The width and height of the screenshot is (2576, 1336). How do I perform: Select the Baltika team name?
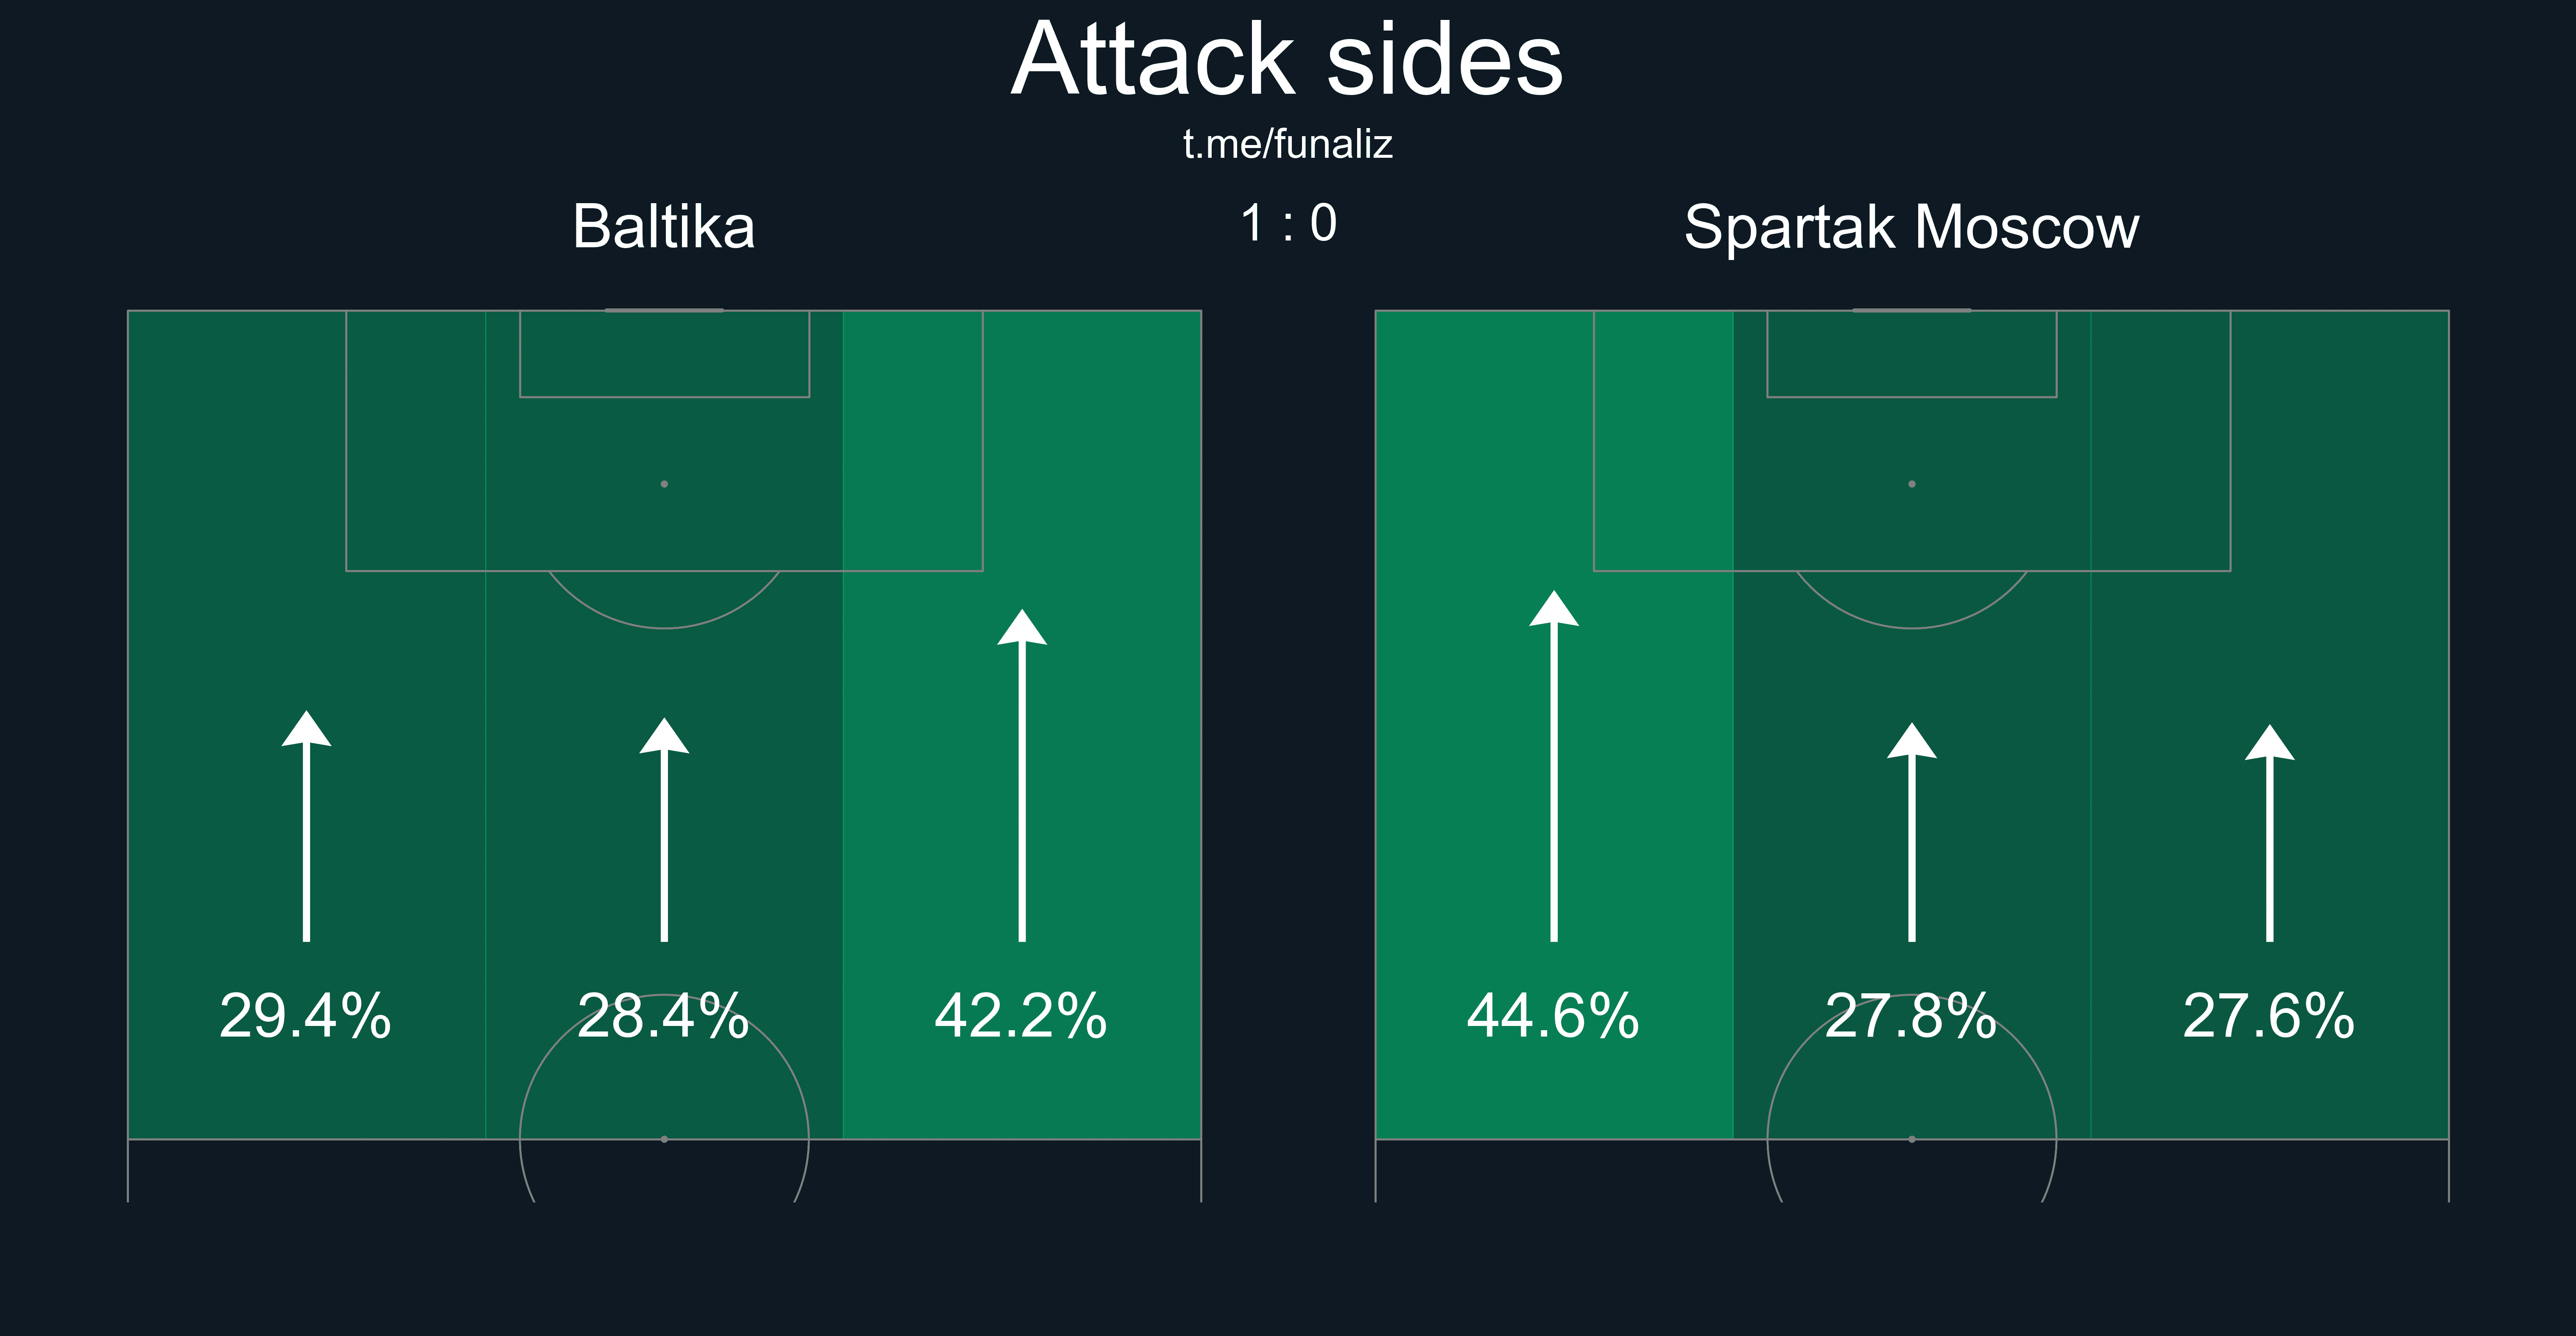point(664,227)
